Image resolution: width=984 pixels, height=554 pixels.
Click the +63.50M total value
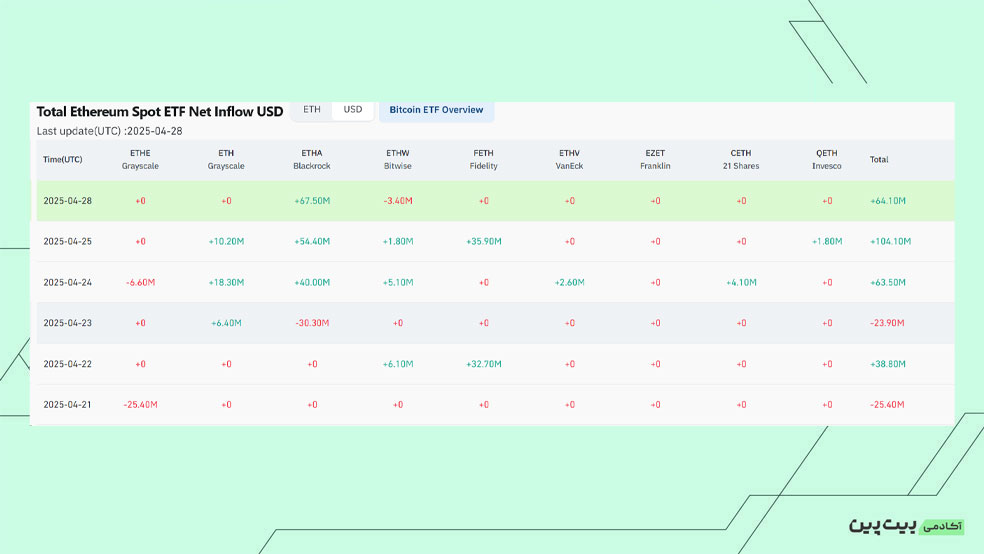tap(888, 282)
